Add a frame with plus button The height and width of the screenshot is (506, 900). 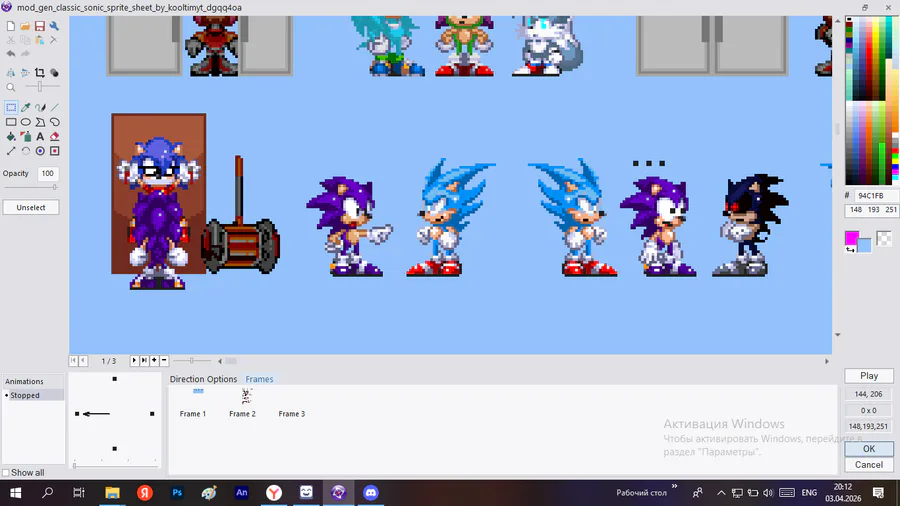[154, 360]
